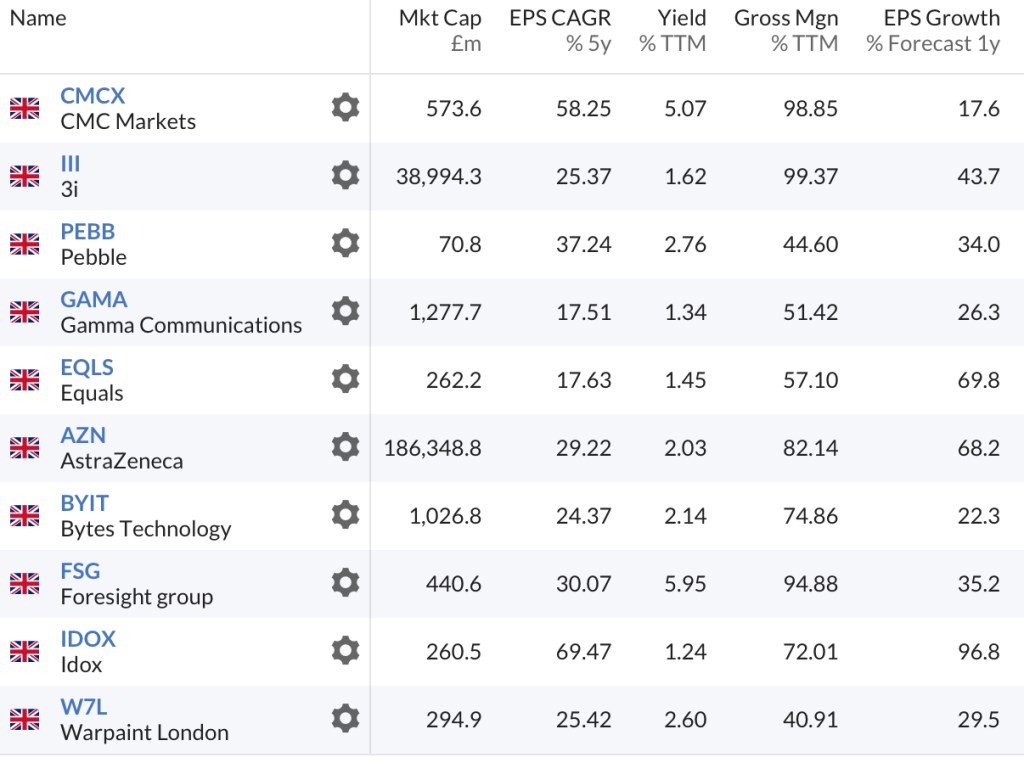Viewport: 1024px width, 763px height.
Task: Follow the IDOX ticker link
Action: [x=88, y=639]
